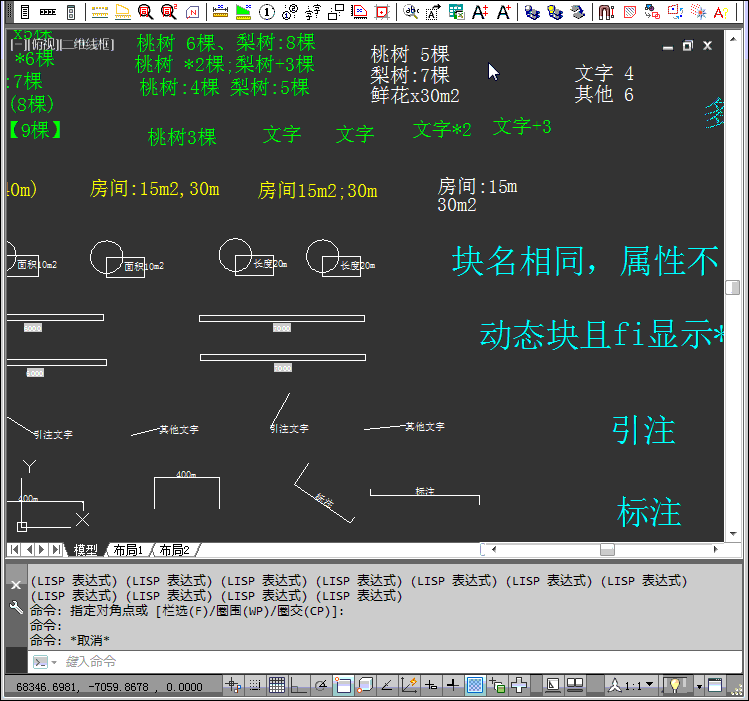Click the red hatch pattern toolbar icon
The height and width of the screenshot is (701, 749).
[x=630, y=12]
